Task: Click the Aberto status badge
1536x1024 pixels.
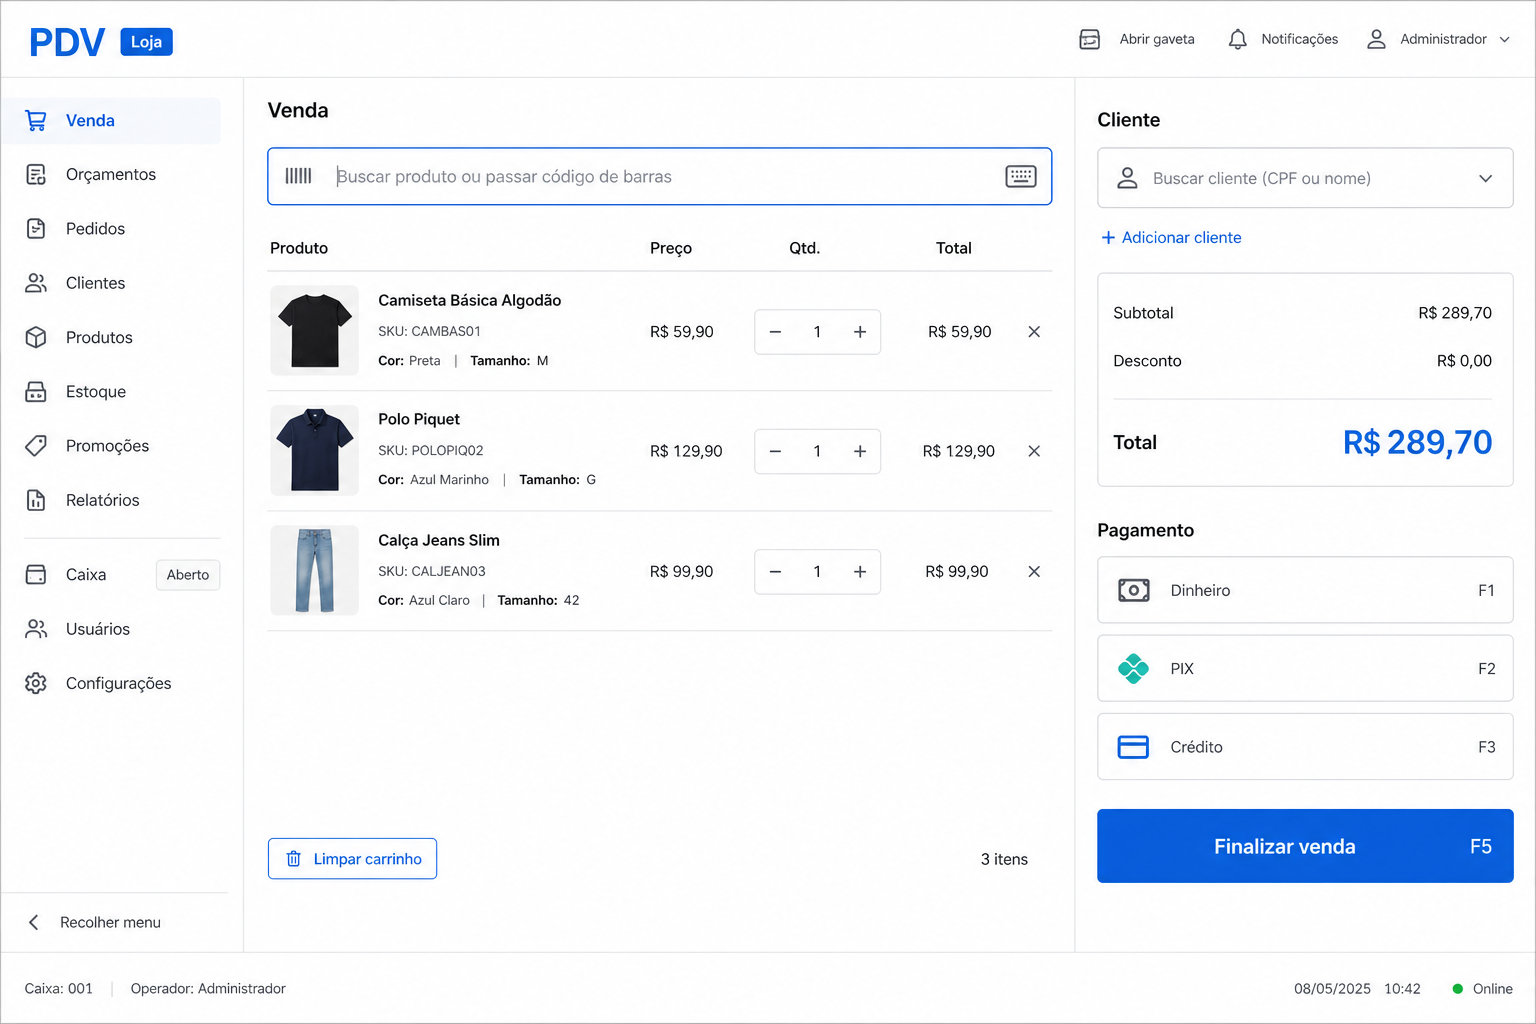Action: (188, 575)
